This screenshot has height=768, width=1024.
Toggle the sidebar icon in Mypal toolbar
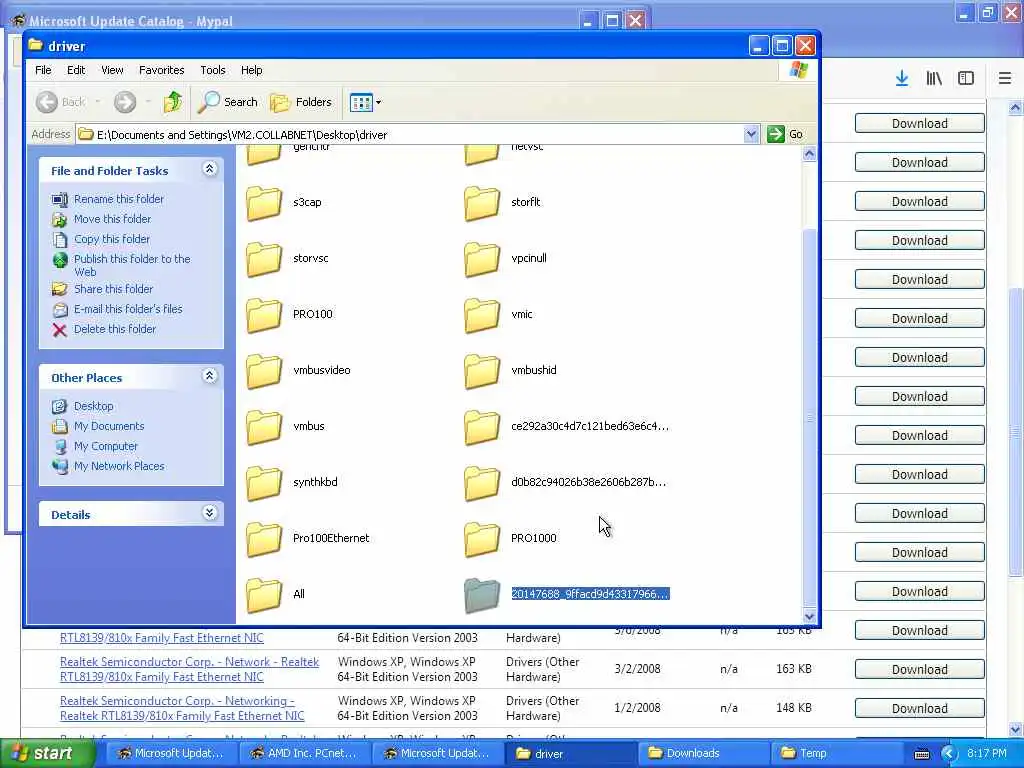pyautogui.click(x=966, y=78)
